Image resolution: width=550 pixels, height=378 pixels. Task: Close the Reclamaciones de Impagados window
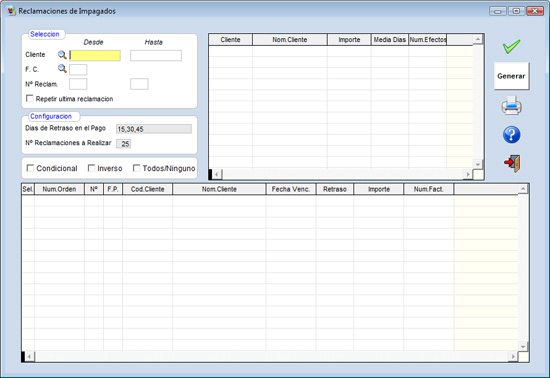point(535,11)
